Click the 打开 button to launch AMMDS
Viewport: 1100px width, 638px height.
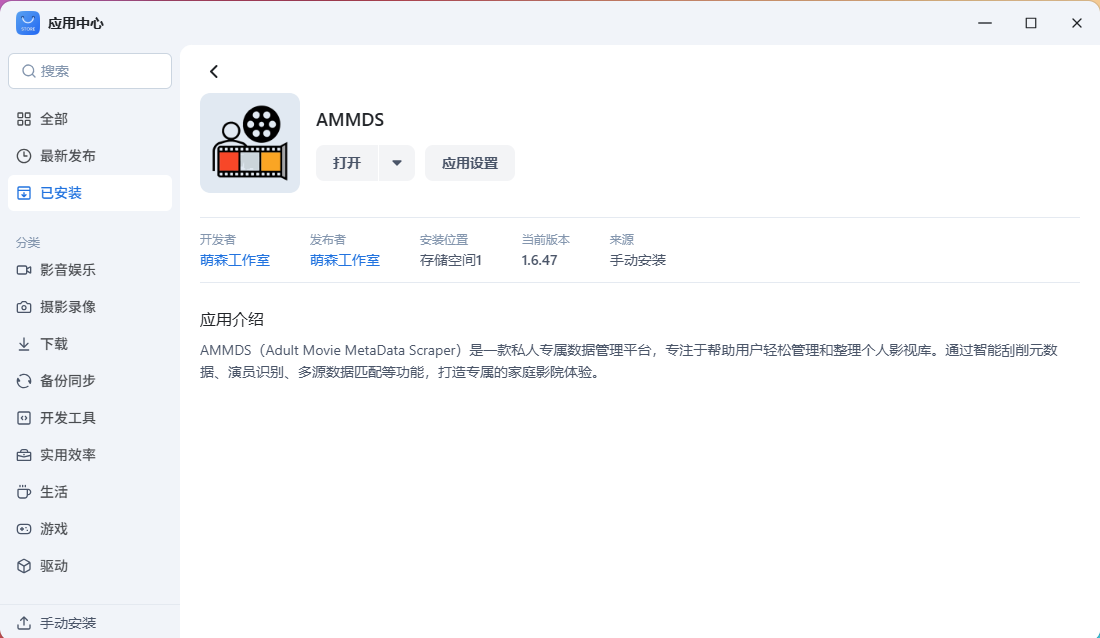(x=347, y=162)
